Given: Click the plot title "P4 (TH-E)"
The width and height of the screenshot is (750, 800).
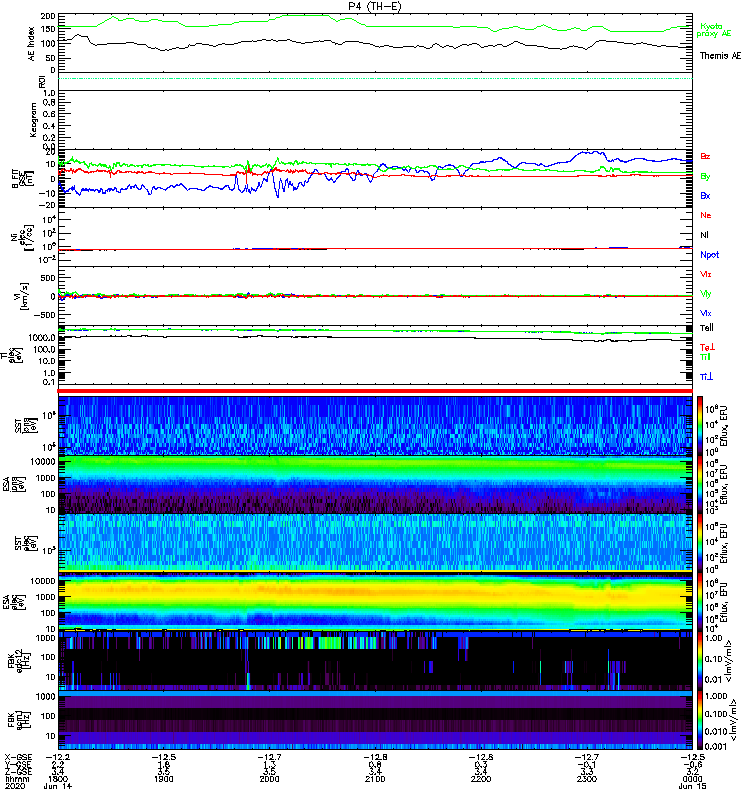Looking at the screenshot, I should tap(375, 6).
